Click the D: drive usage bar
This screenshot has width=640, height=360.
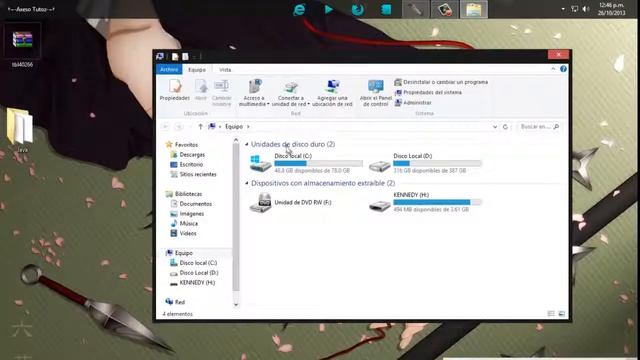point(437,163)
